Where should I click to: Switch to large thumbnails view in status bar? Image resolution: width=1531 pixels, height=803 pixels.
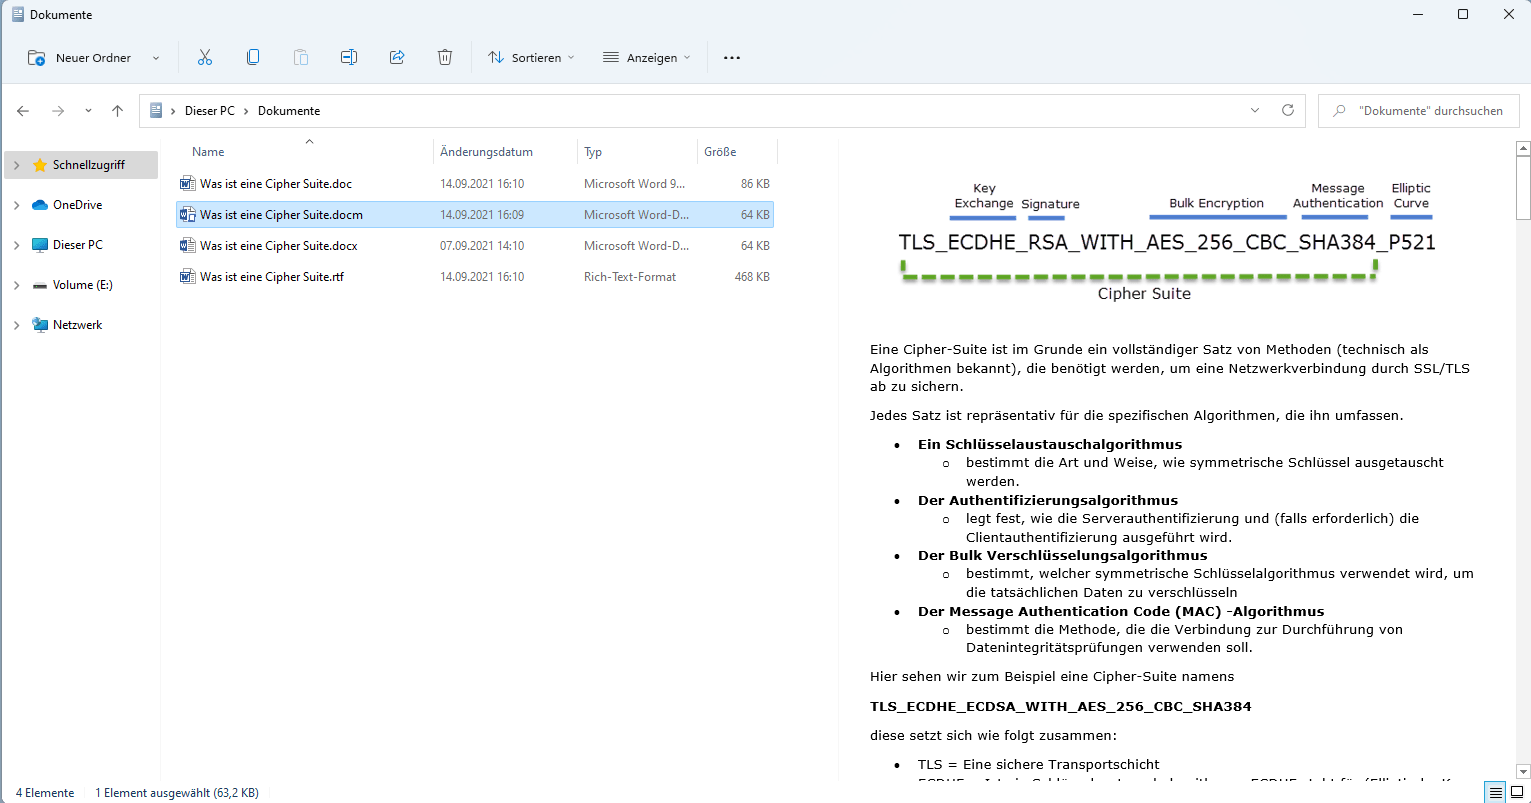1516,793
